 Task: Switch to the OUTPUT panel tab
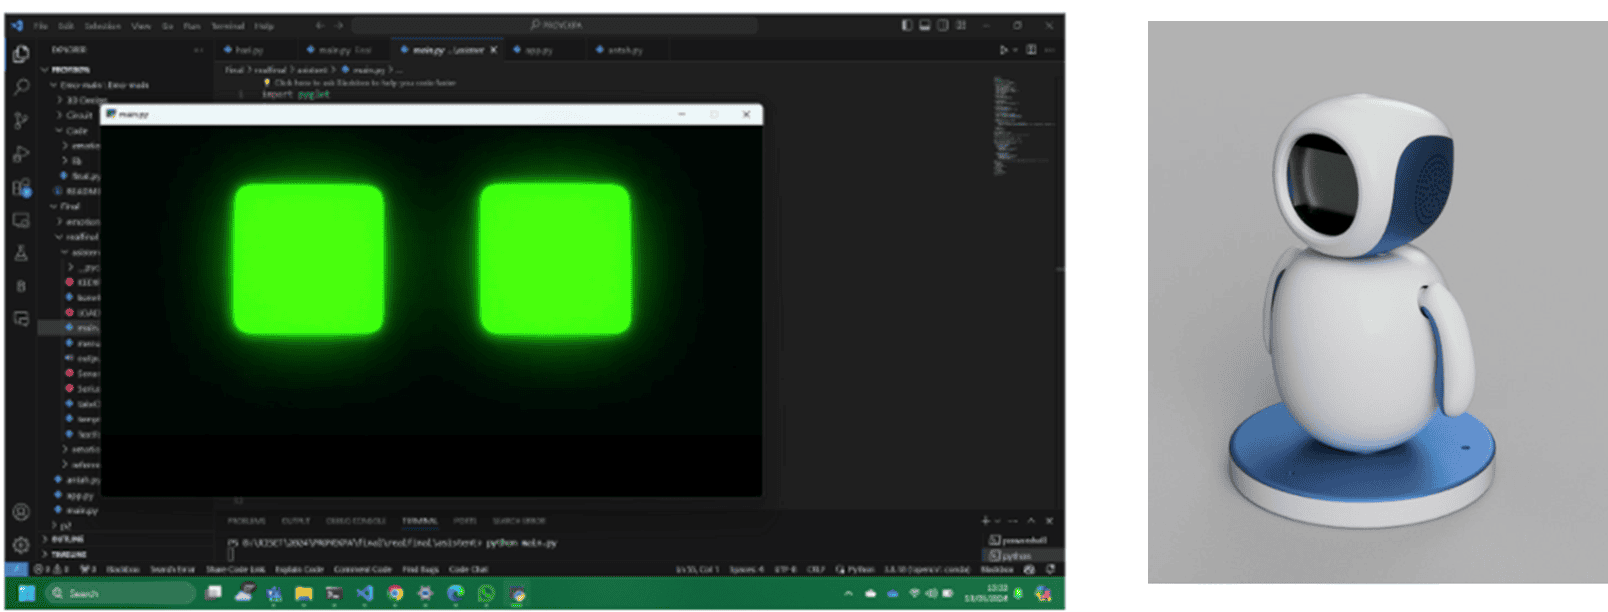296,521
